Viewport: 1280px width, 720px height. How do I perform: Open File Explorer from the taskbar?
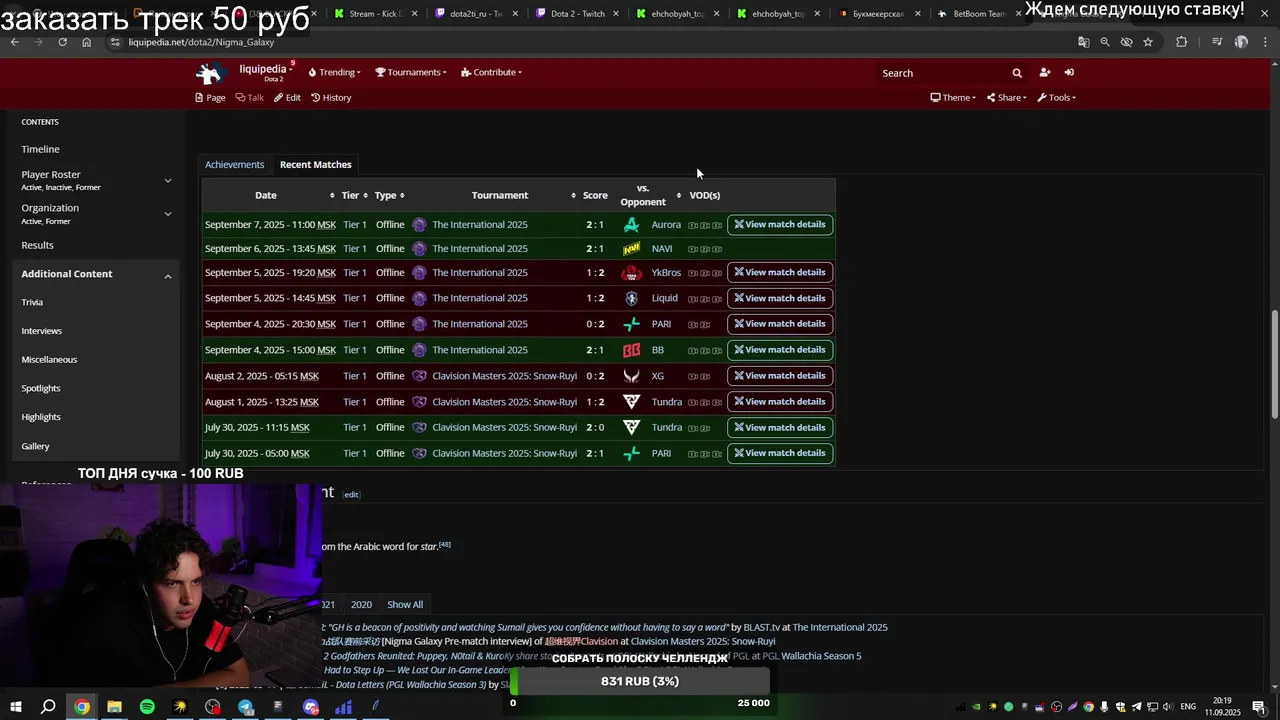point(114,707)
